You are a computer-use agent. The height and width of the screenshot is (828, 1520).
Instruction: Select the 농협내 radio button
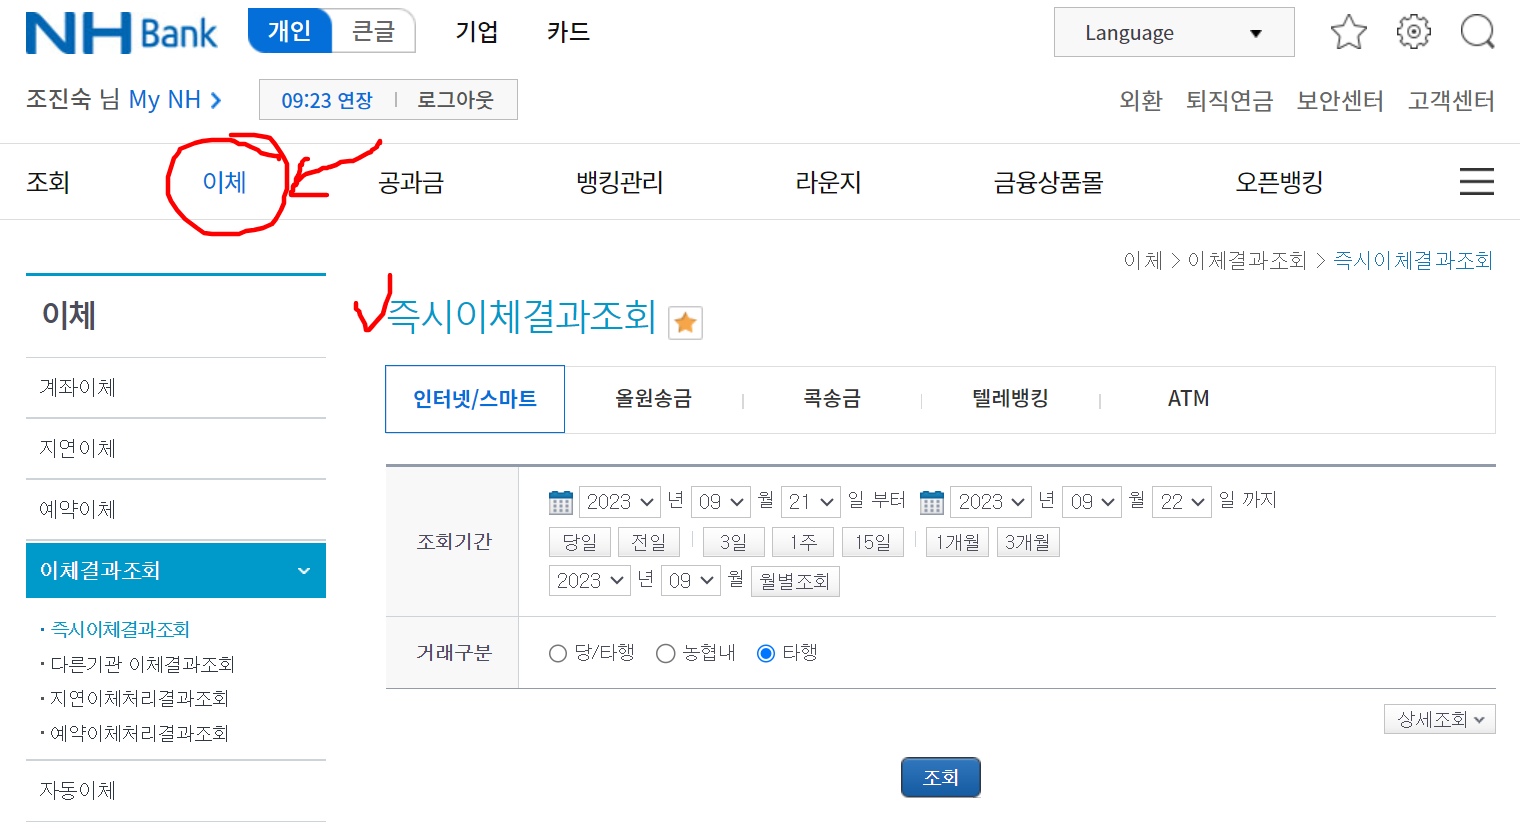click(x=666, y=652)
